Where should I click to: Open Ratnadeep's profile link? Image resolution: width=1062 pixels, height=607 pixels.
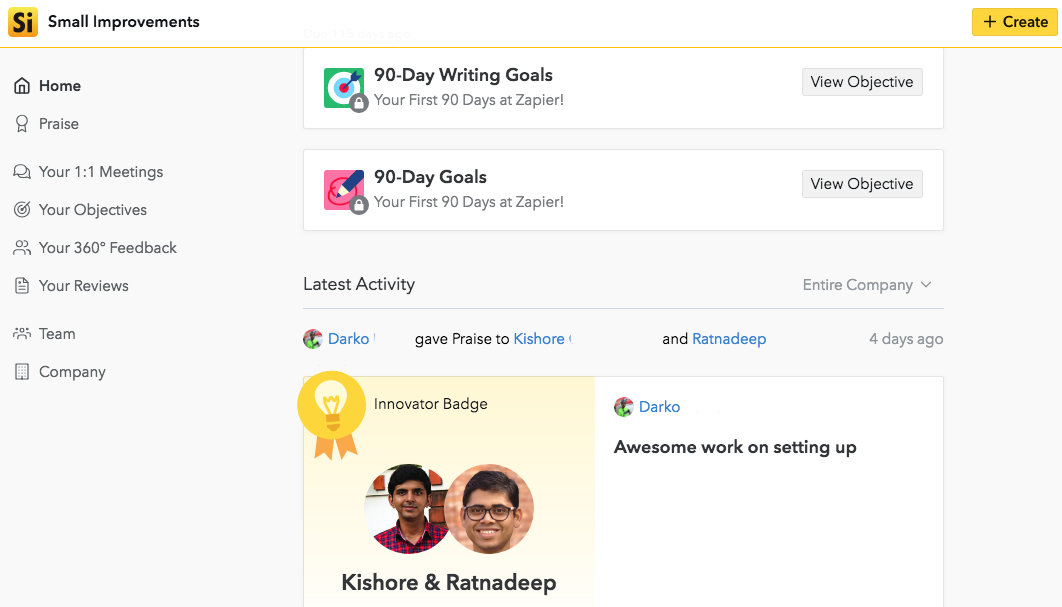click(x=729, y=339)
